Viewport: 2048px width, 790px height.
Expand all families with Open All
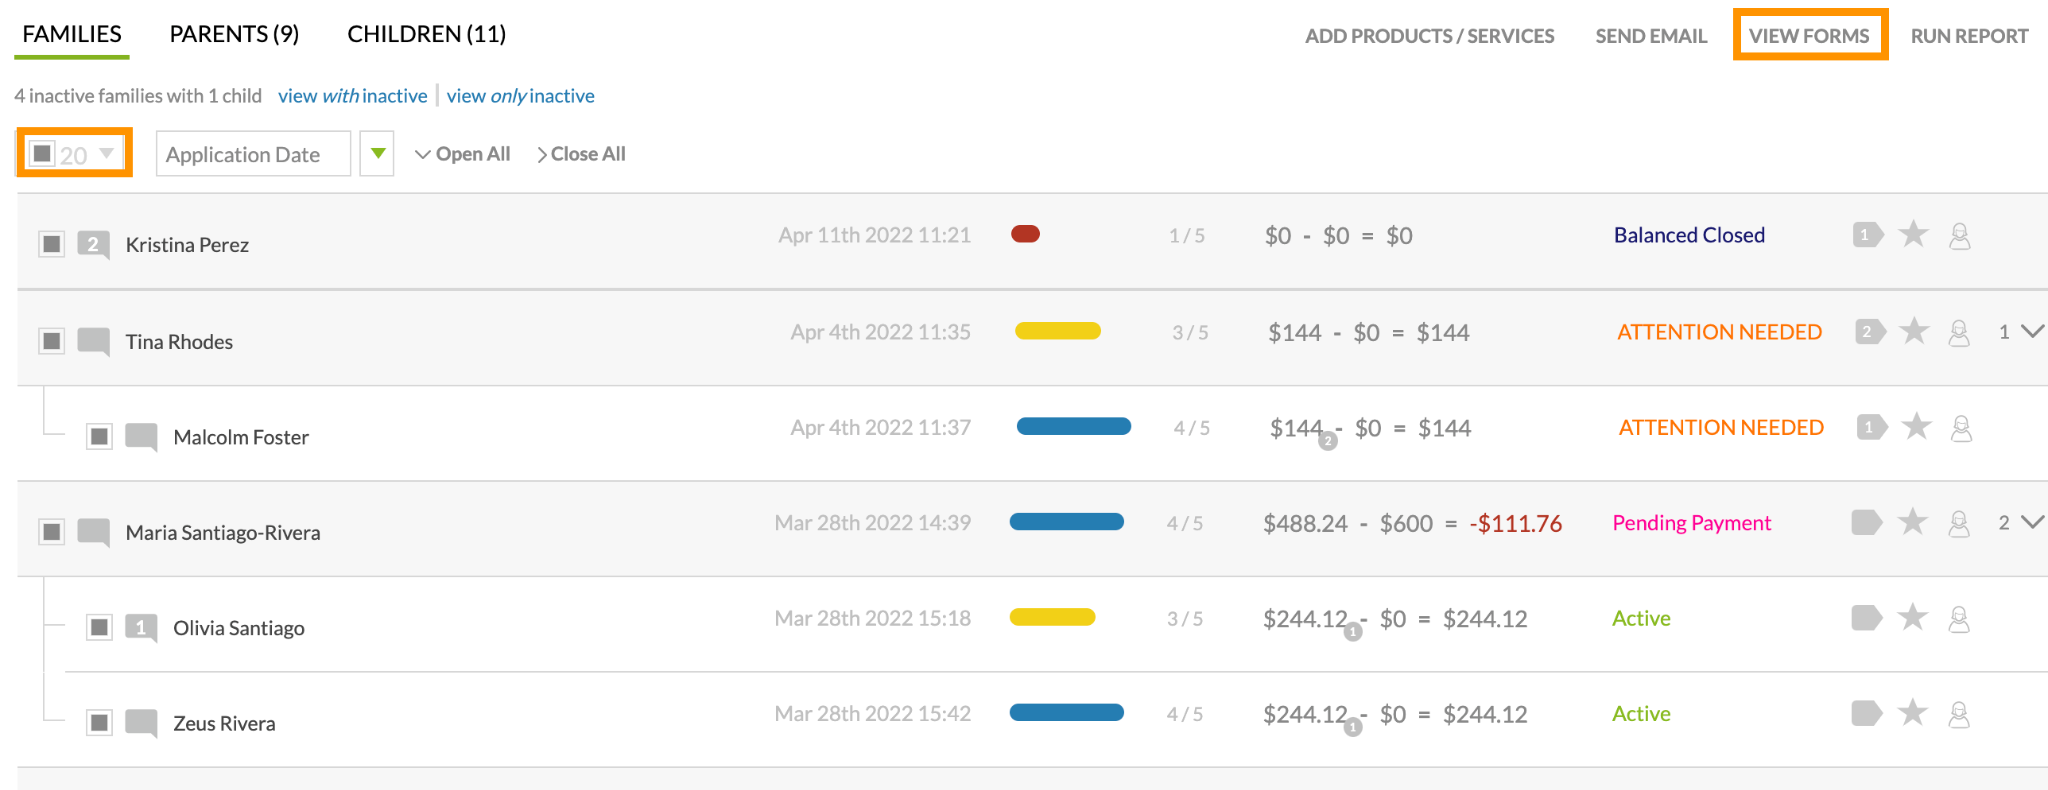(462, 154)
